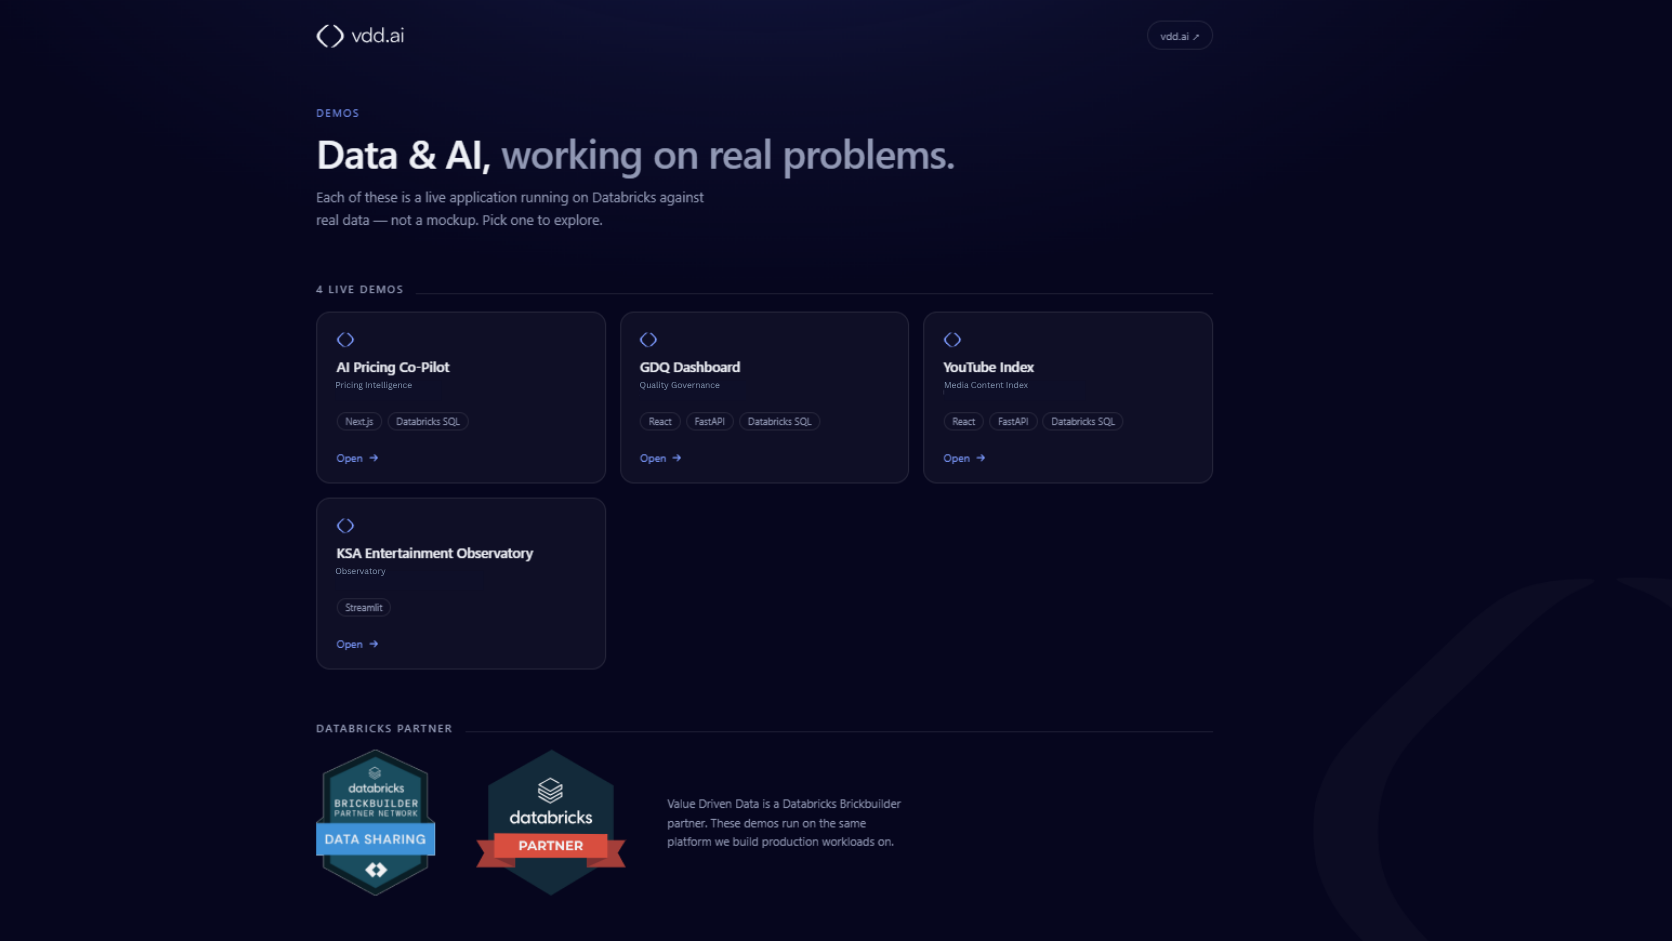Viewport: 1672px width, 941px height.
Task: Click the DEMOS heading label
Action: (338, 113)
